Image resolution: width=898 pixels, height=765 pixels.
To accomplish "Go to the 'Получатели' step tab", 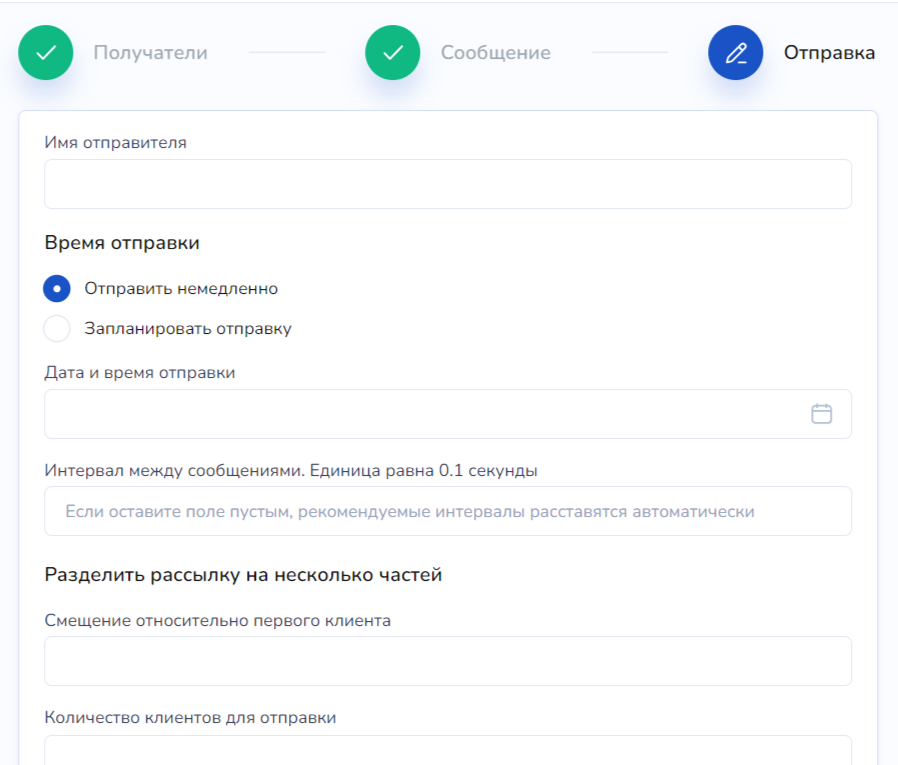I will point(150,53).
